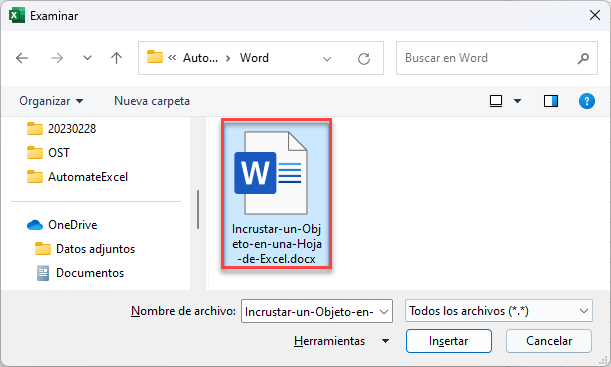The width and height of the screenshot is (611, 367).
Task: Open the Datos adjuntos folder
Action: [x=85, y=249]
